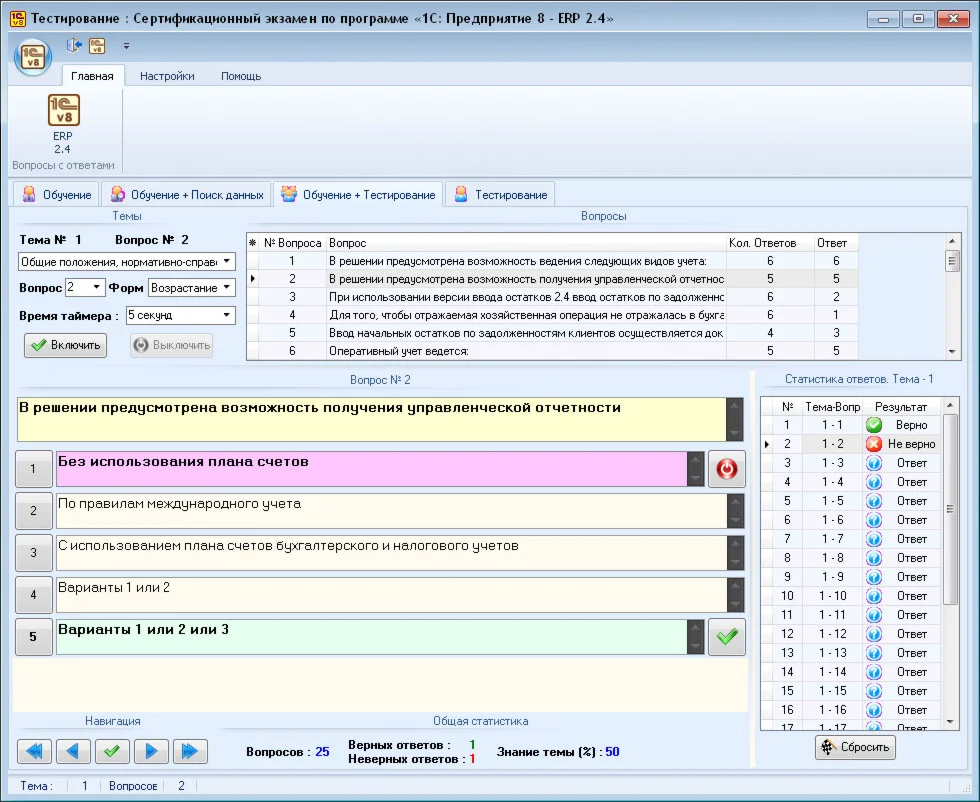Expand the sort order dropdown showing Возрастание

tap(227, 288)
